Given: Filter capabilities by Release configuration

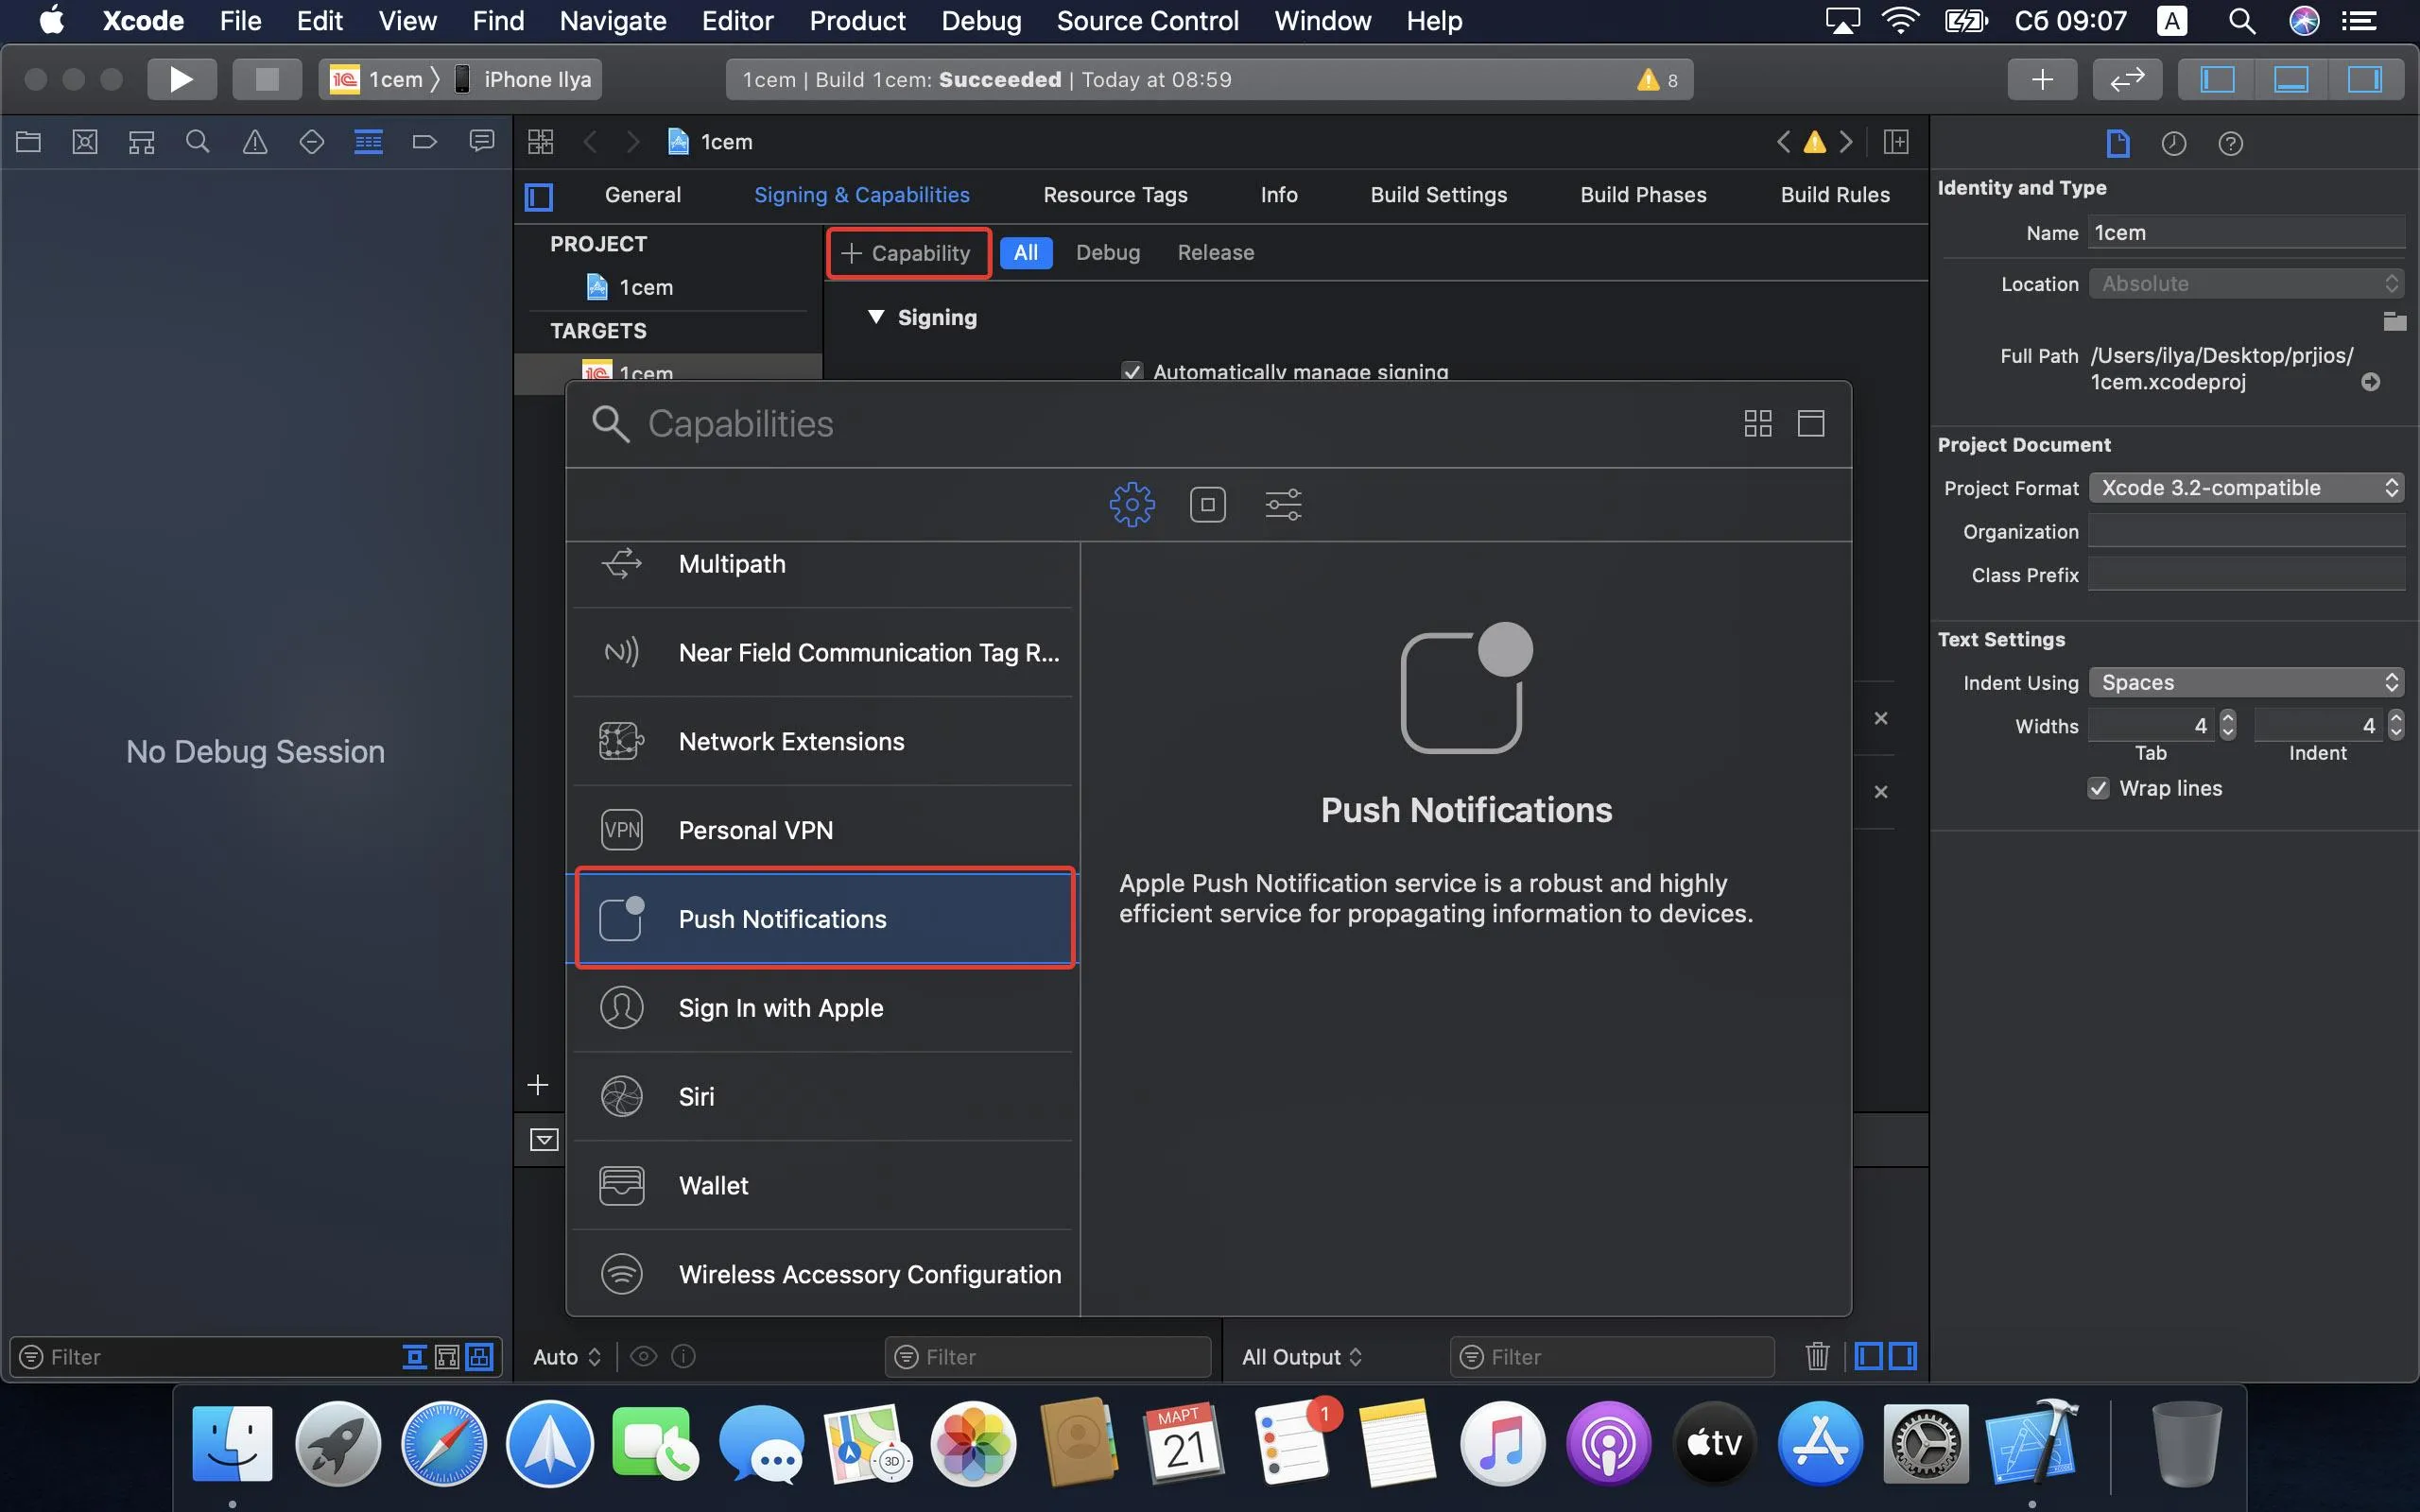Looking at the screenshot, I should [x=1215, y=252].
